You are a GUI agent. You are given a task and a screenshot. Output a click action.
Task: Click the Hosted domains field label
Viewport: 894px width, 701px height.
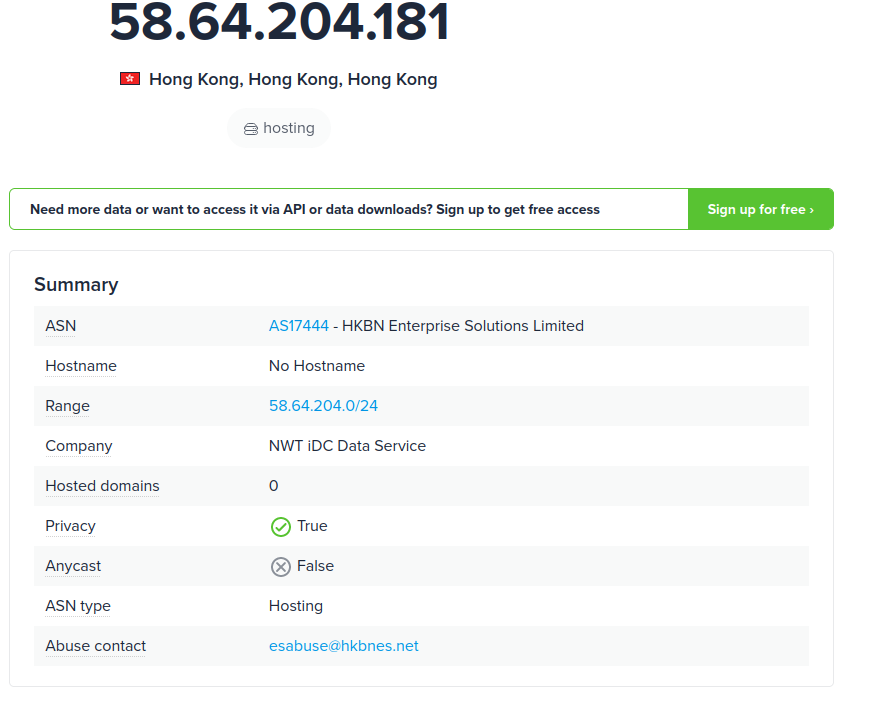point(102,486)
